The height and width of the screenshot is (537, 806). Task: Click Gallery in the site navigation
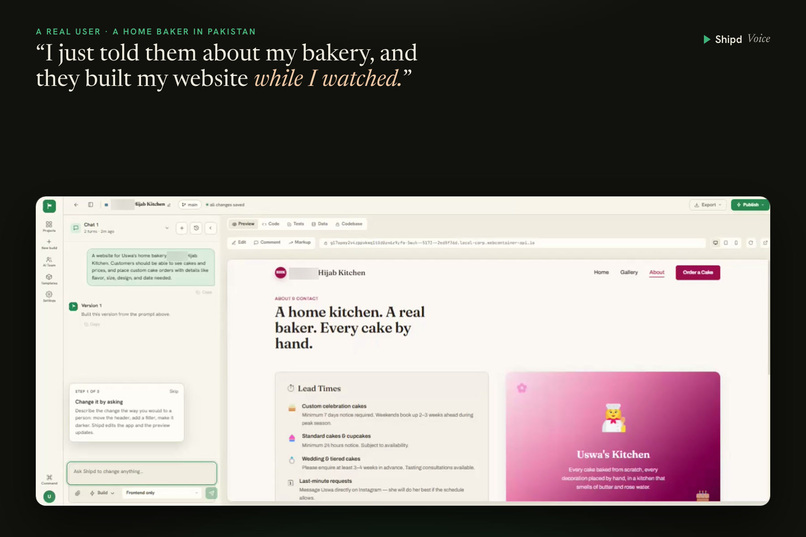[x=629, y=272]
